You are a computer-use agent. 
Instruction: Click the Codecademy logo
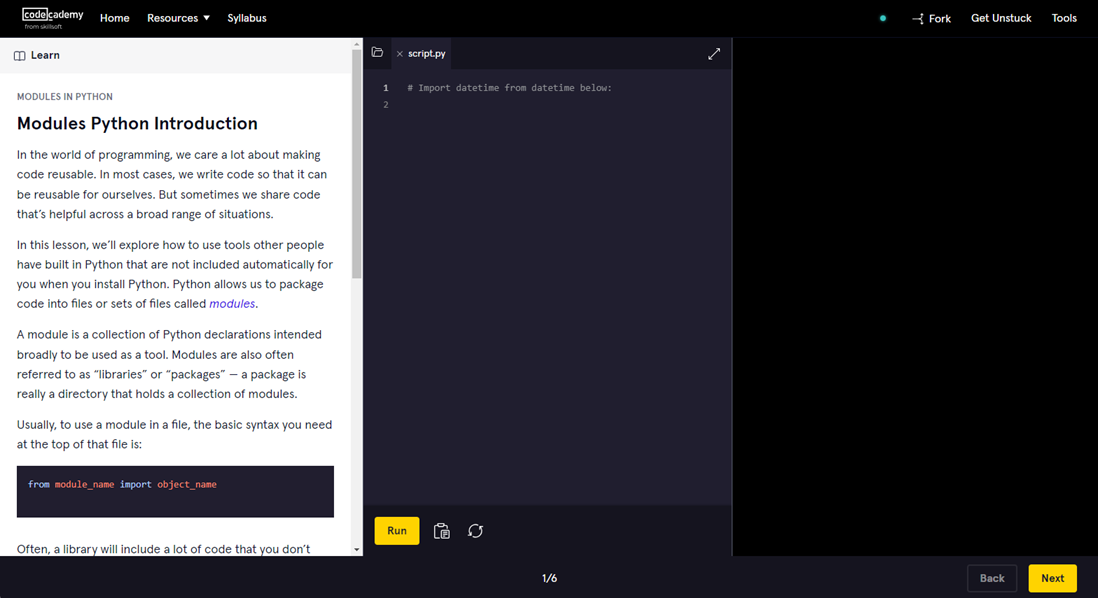point(52,18)
